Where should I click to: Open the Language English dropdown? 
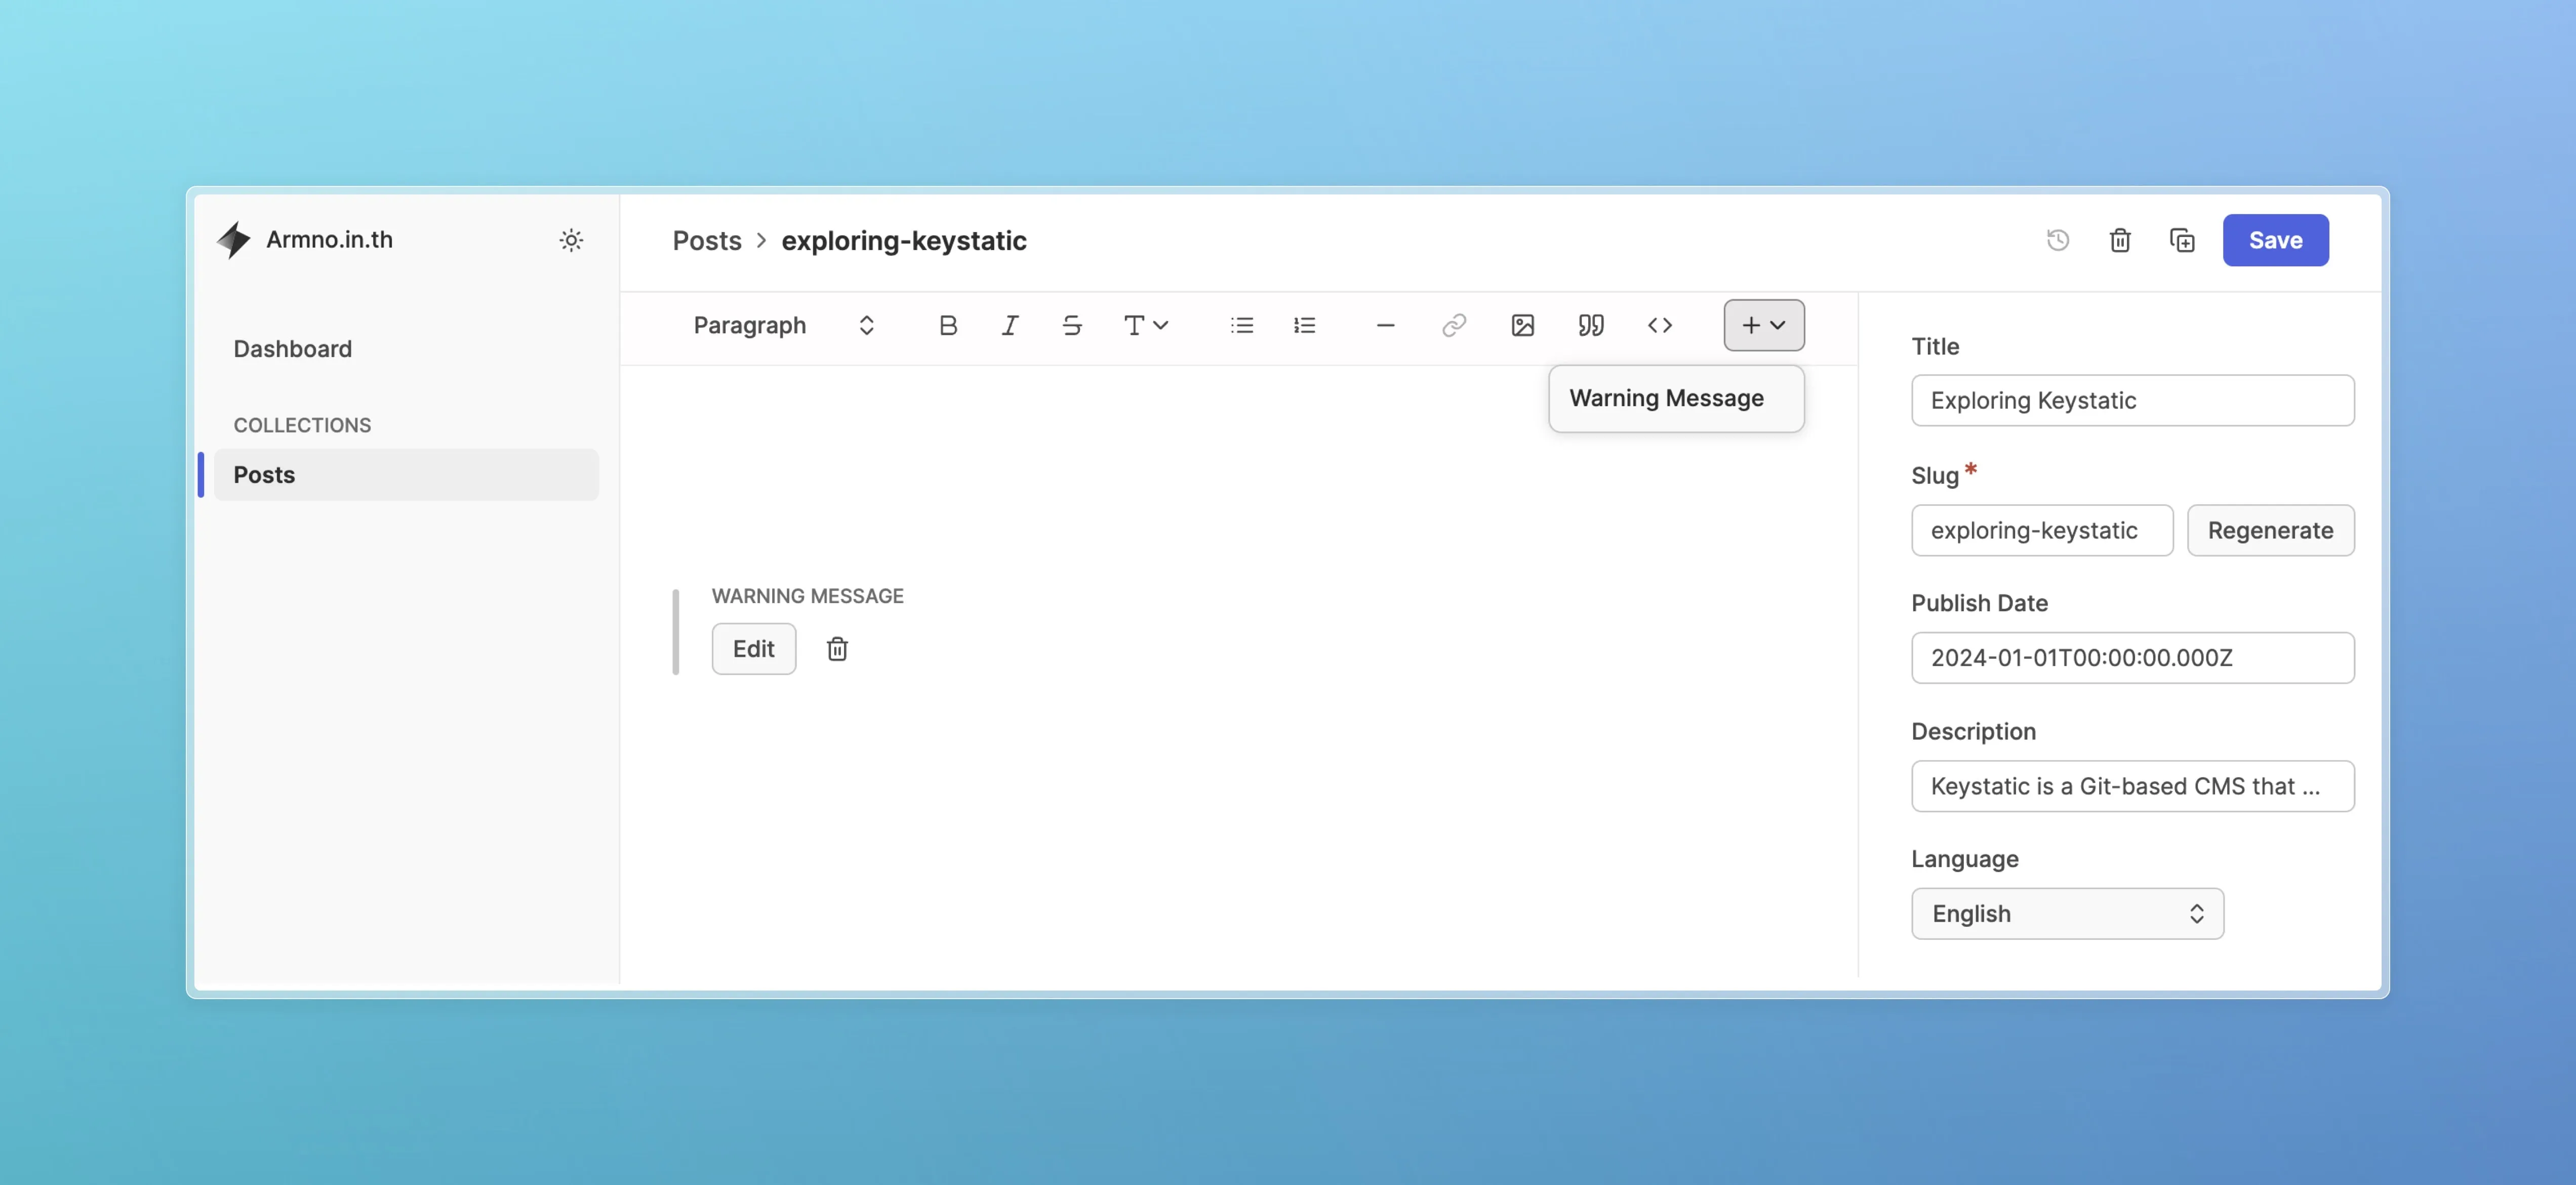coord(2066,913)
